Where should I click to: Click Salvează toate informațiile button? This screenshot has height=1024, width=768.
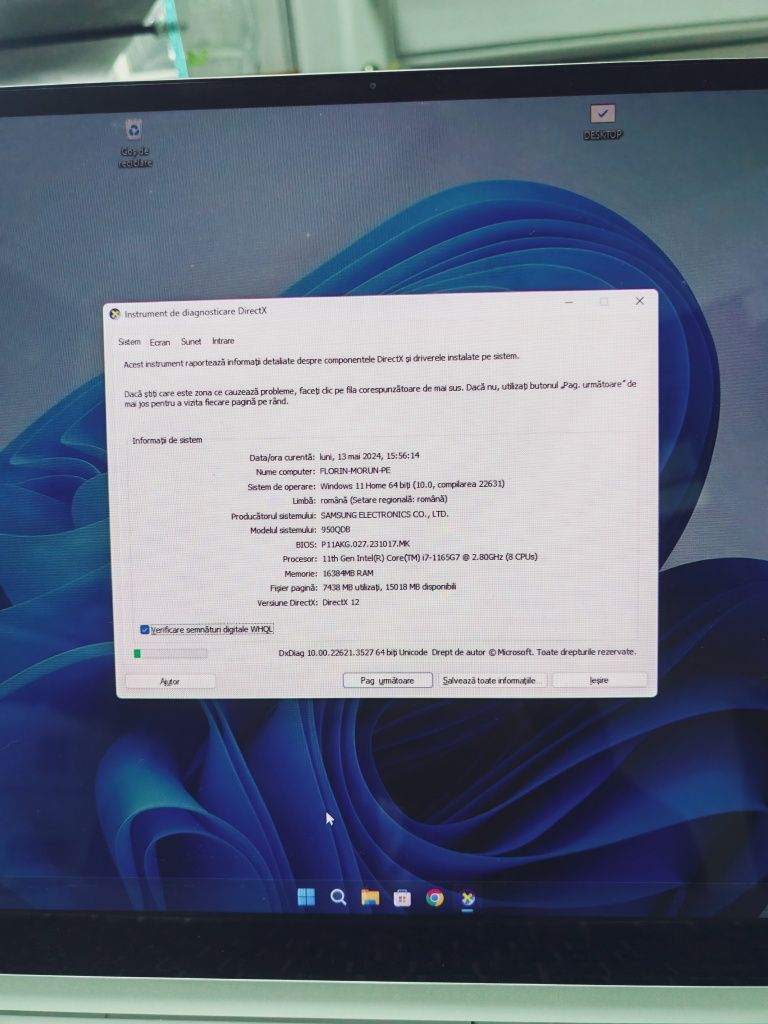click(491, 680)
